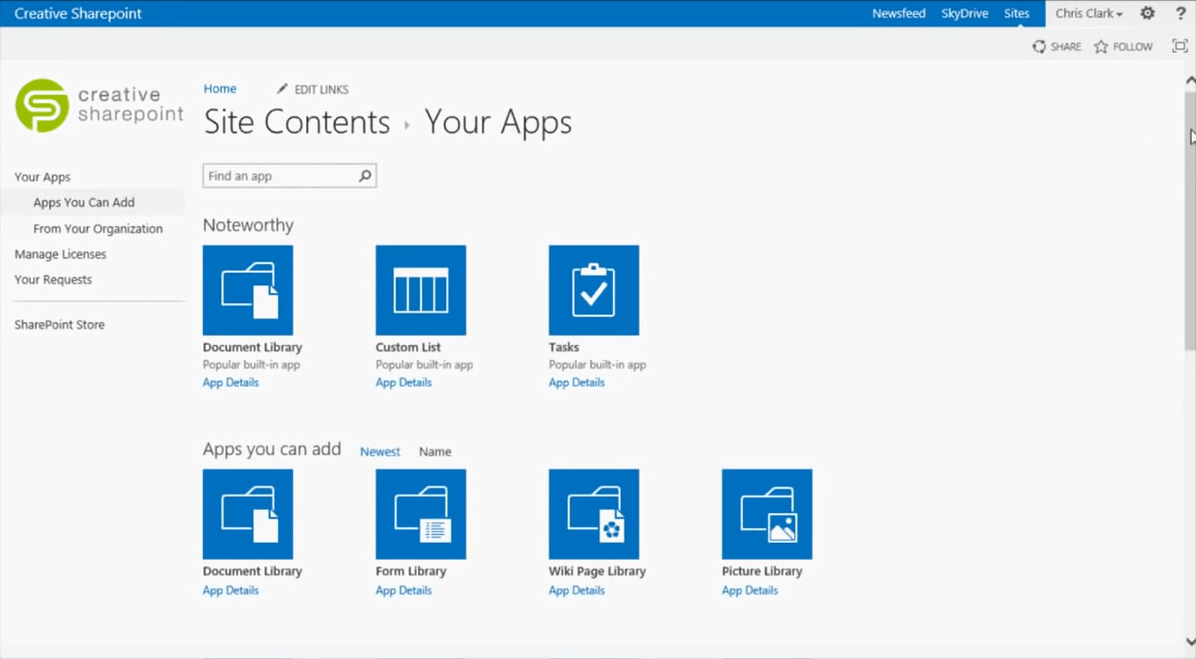Image resolution: width=1196 pixels, height=659 pixels.
Task: Open Newsfeed in the top bar
Action: pyautogui.click(x=899, y=13)
